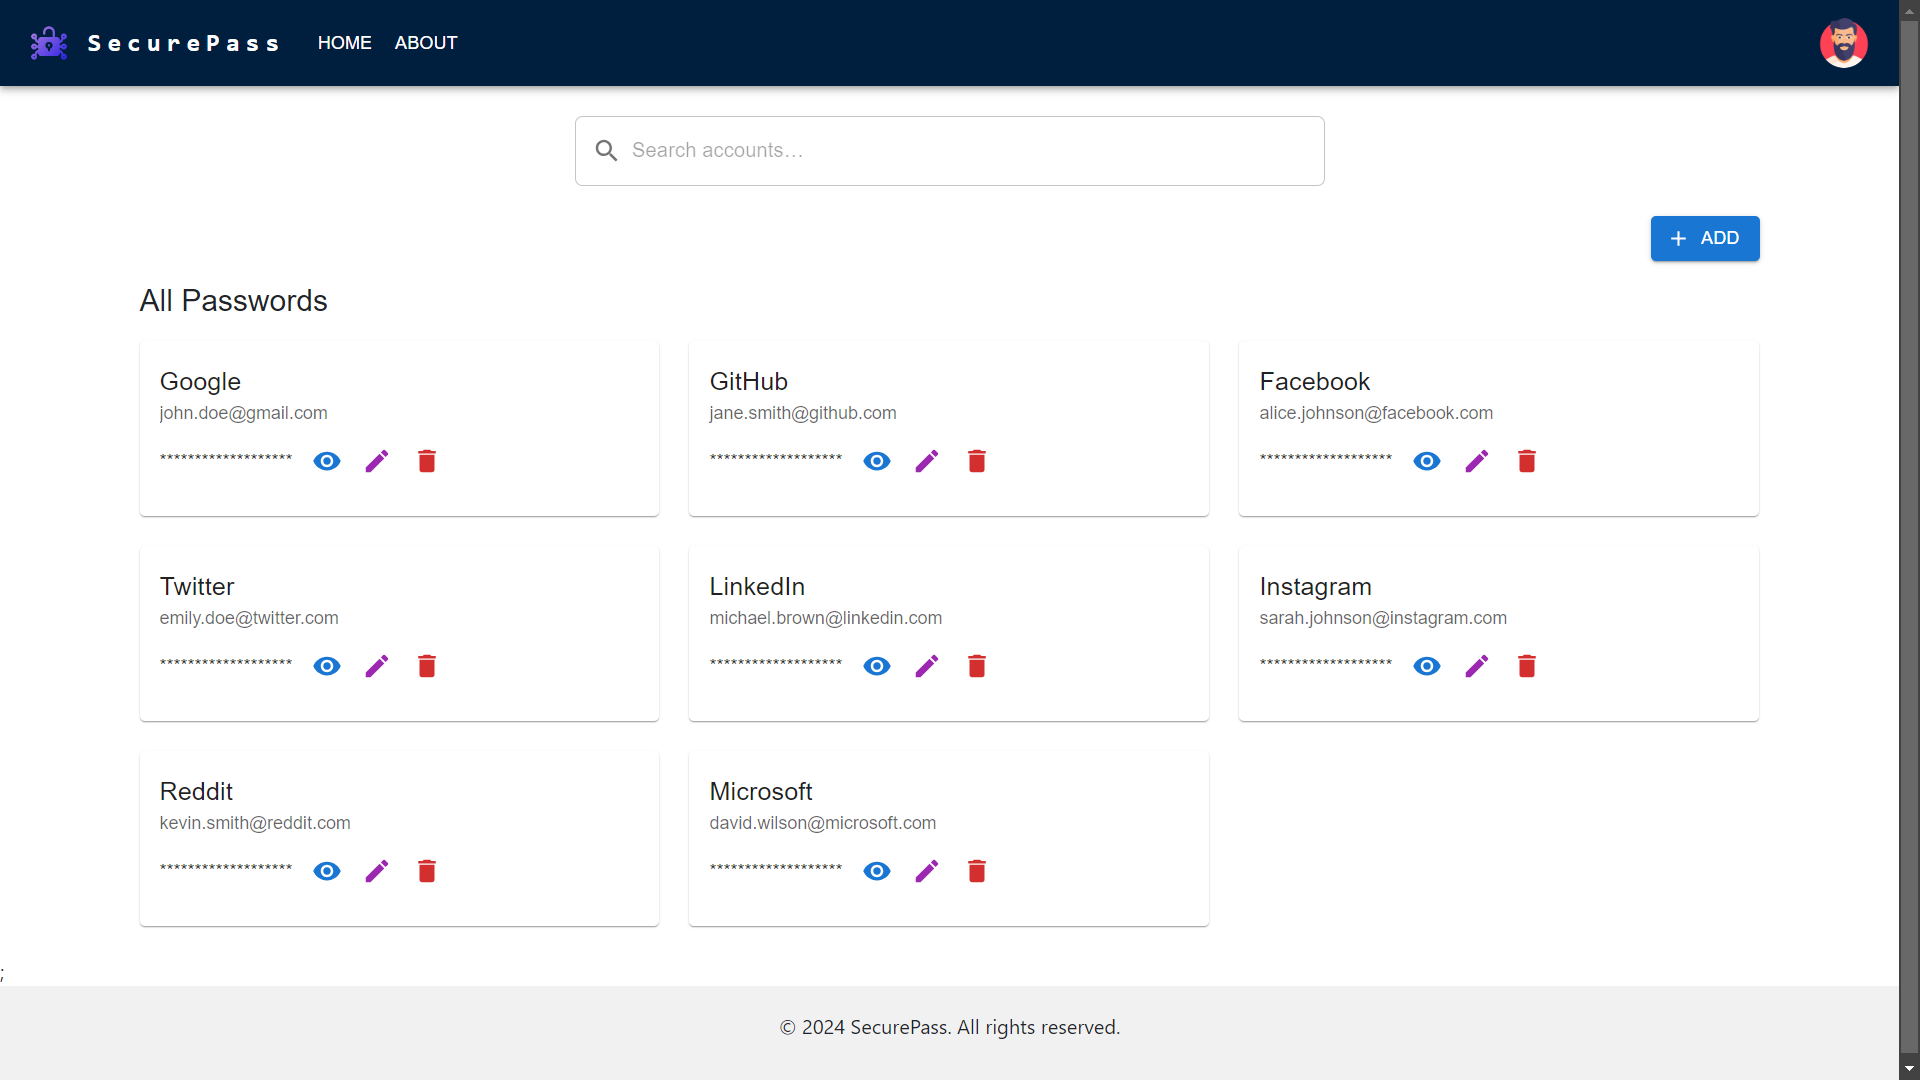Edit the Microsoft password entry
The width and height of the screenshot is (1920, 1080).
click(927, 871)
